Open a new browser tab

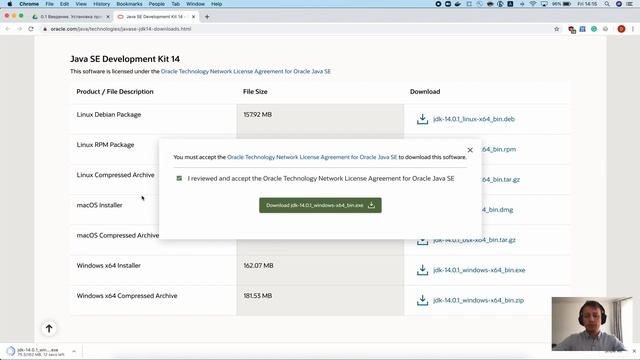pyautogui.click(x=207, y=17)
